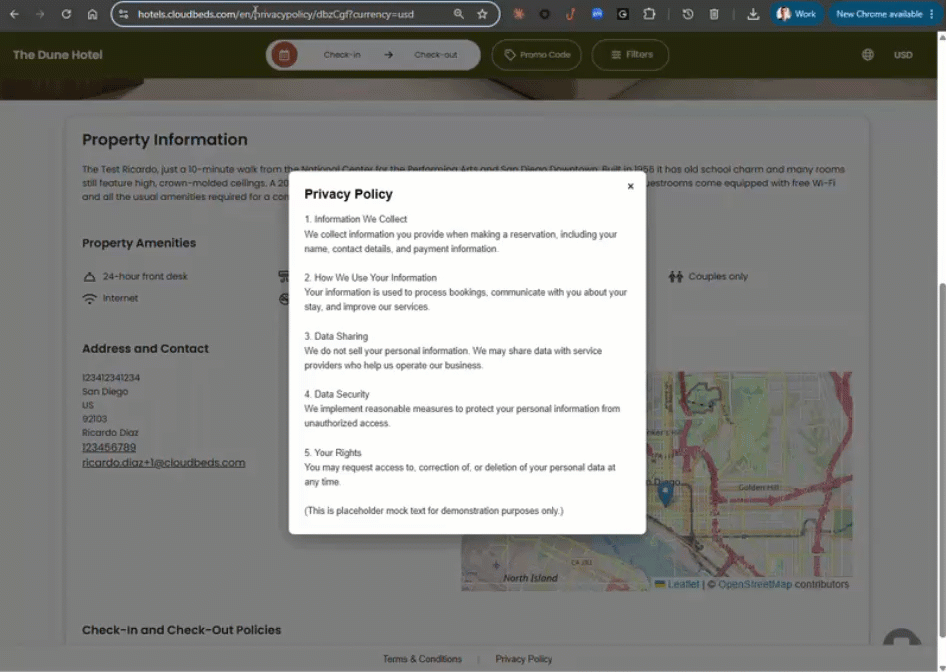Click the San Diego address line

point(105,391)
